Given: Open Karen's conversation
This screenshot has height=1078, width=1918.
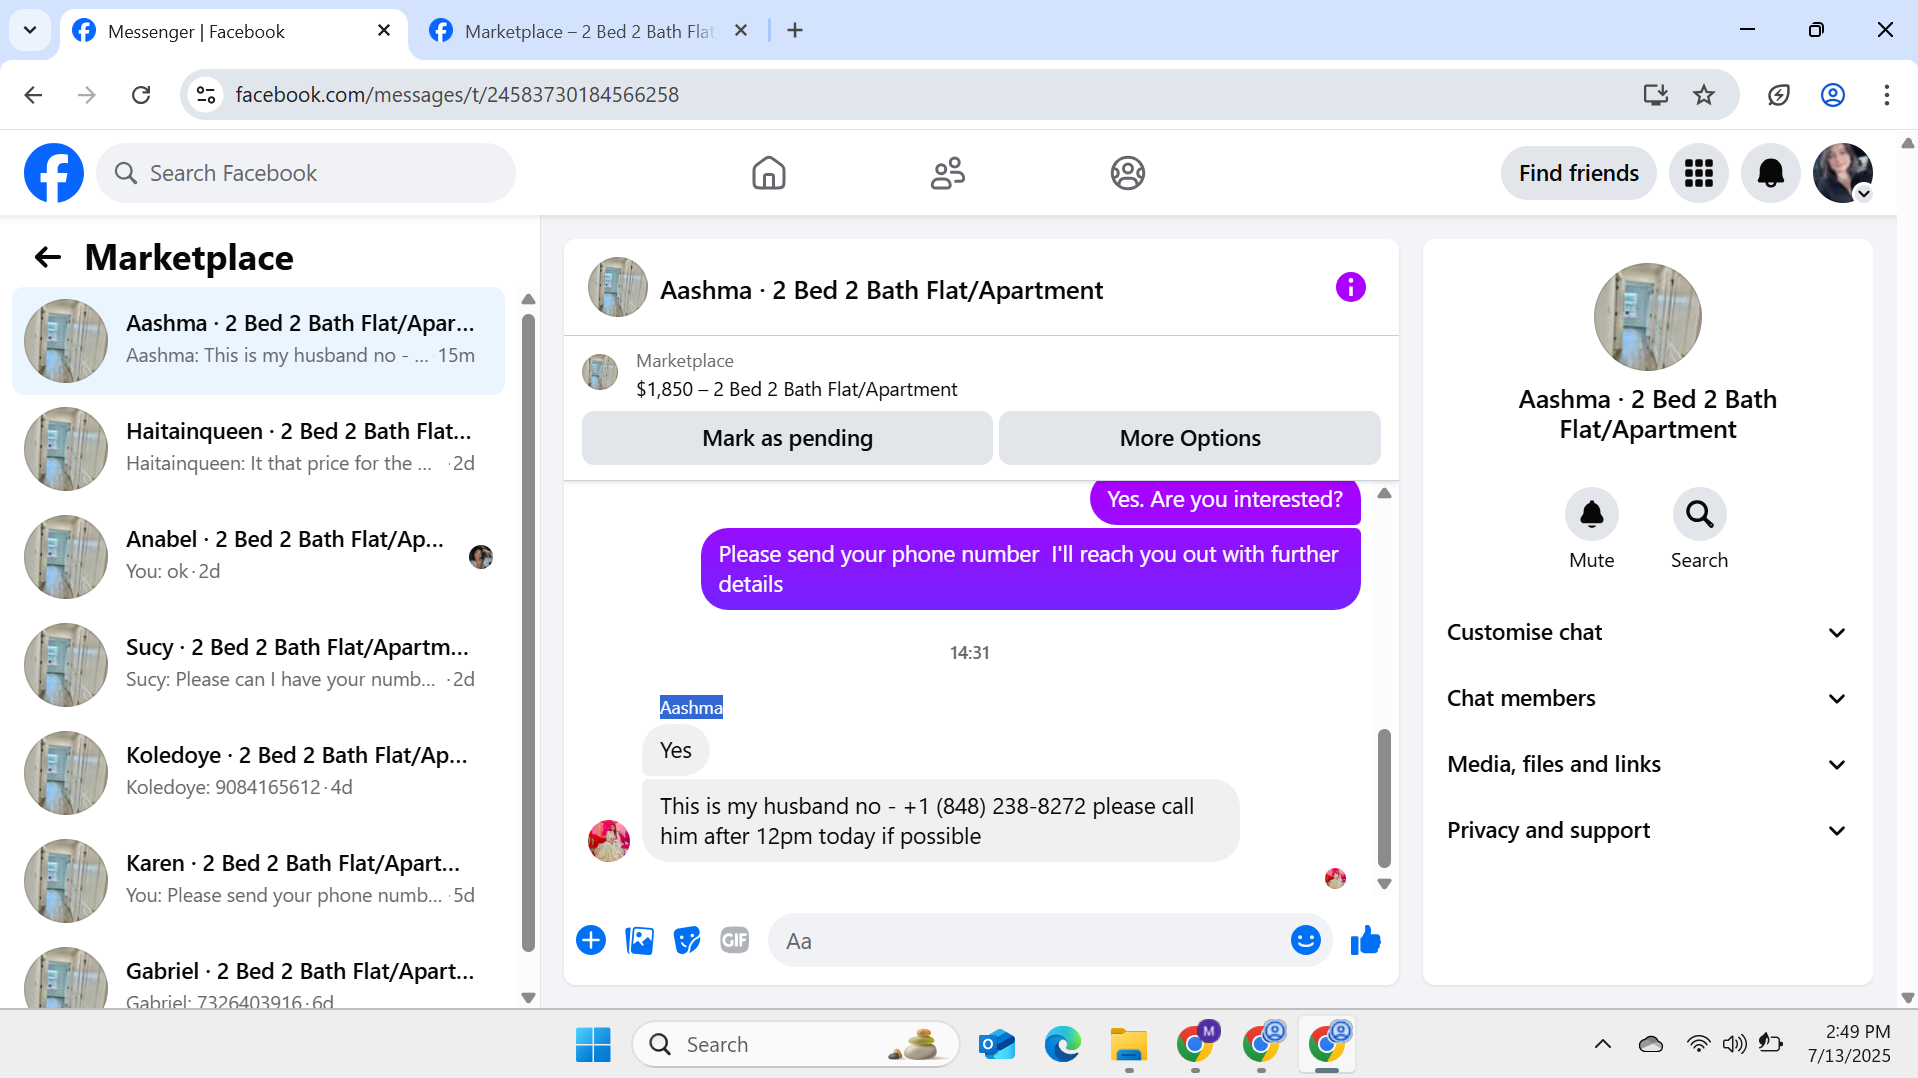Looking at the screenshot, I should coord(258,880).
